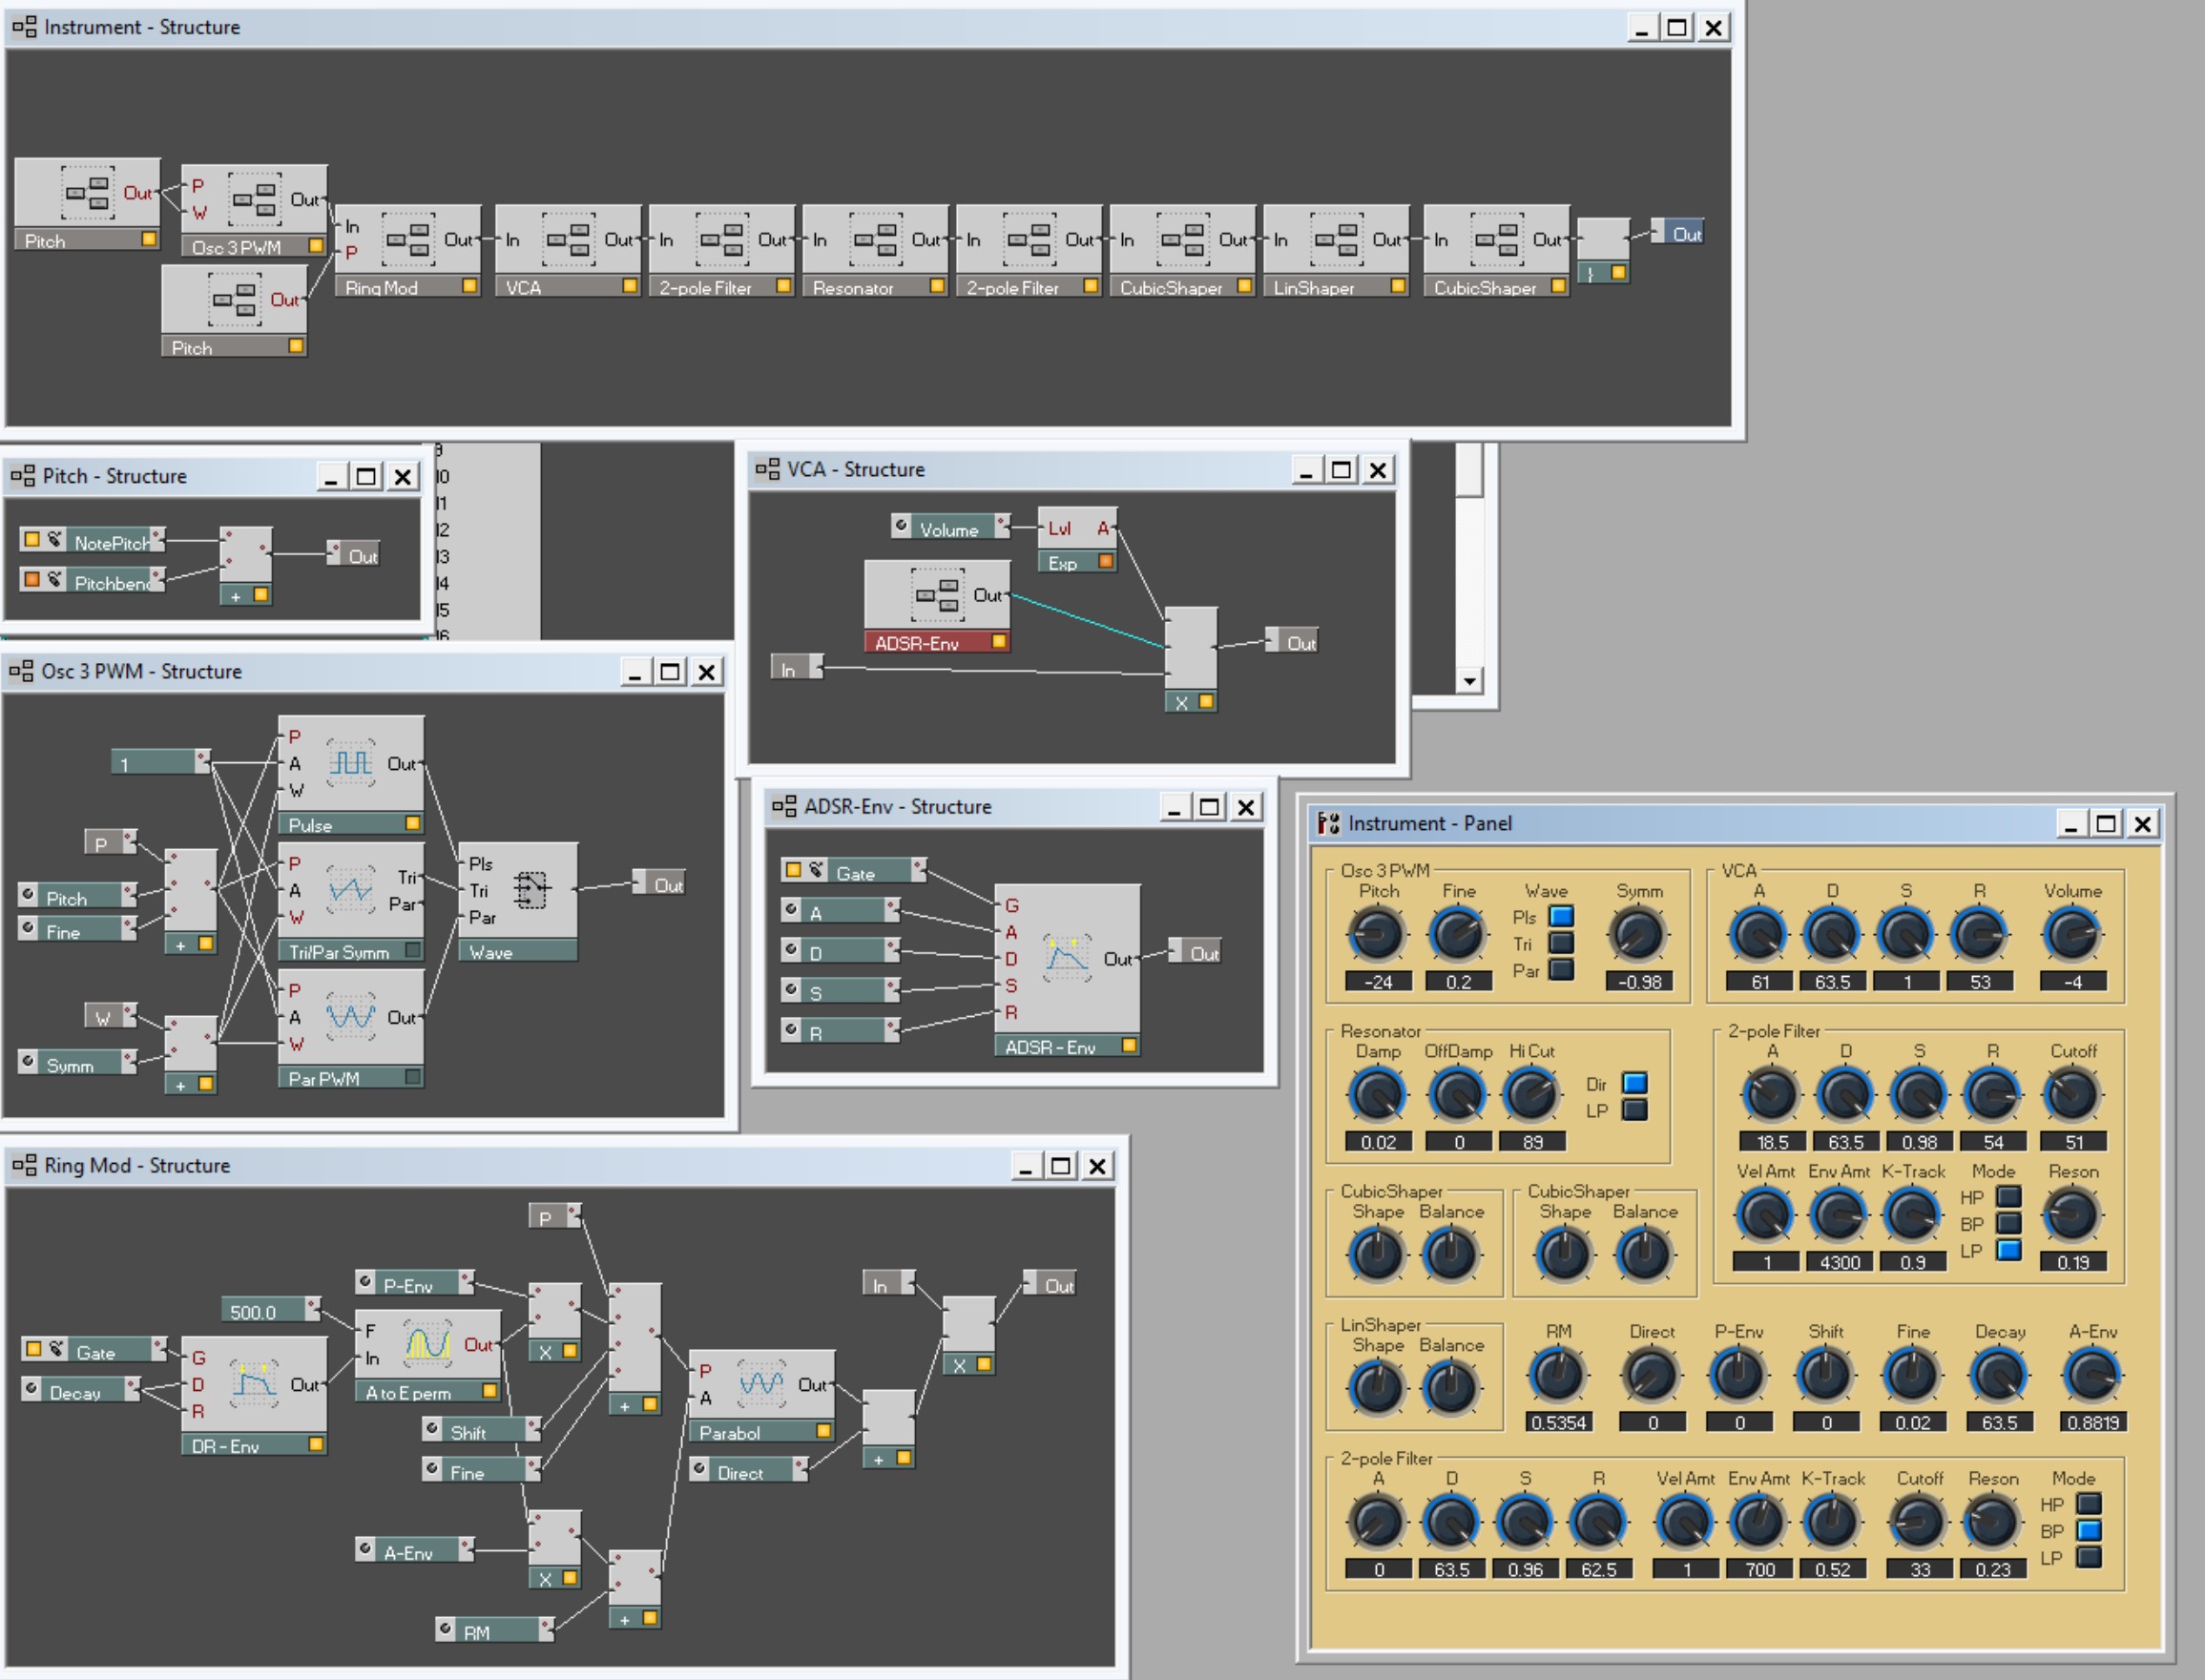This screenshot has height=1680, width=2205.
Task: Click the 500.0 constant in Ring Mod structure
Action: coord(270,1310)
